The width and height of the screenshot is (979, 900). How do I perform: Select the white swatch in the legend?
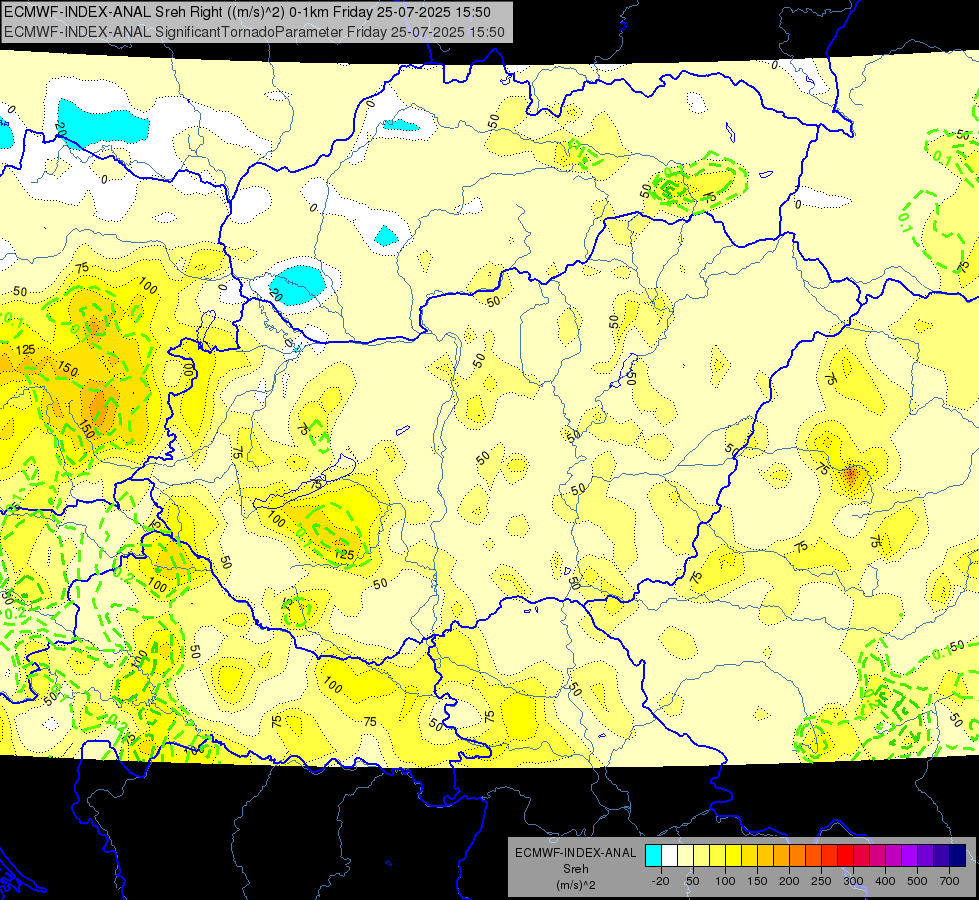point(669,855)
